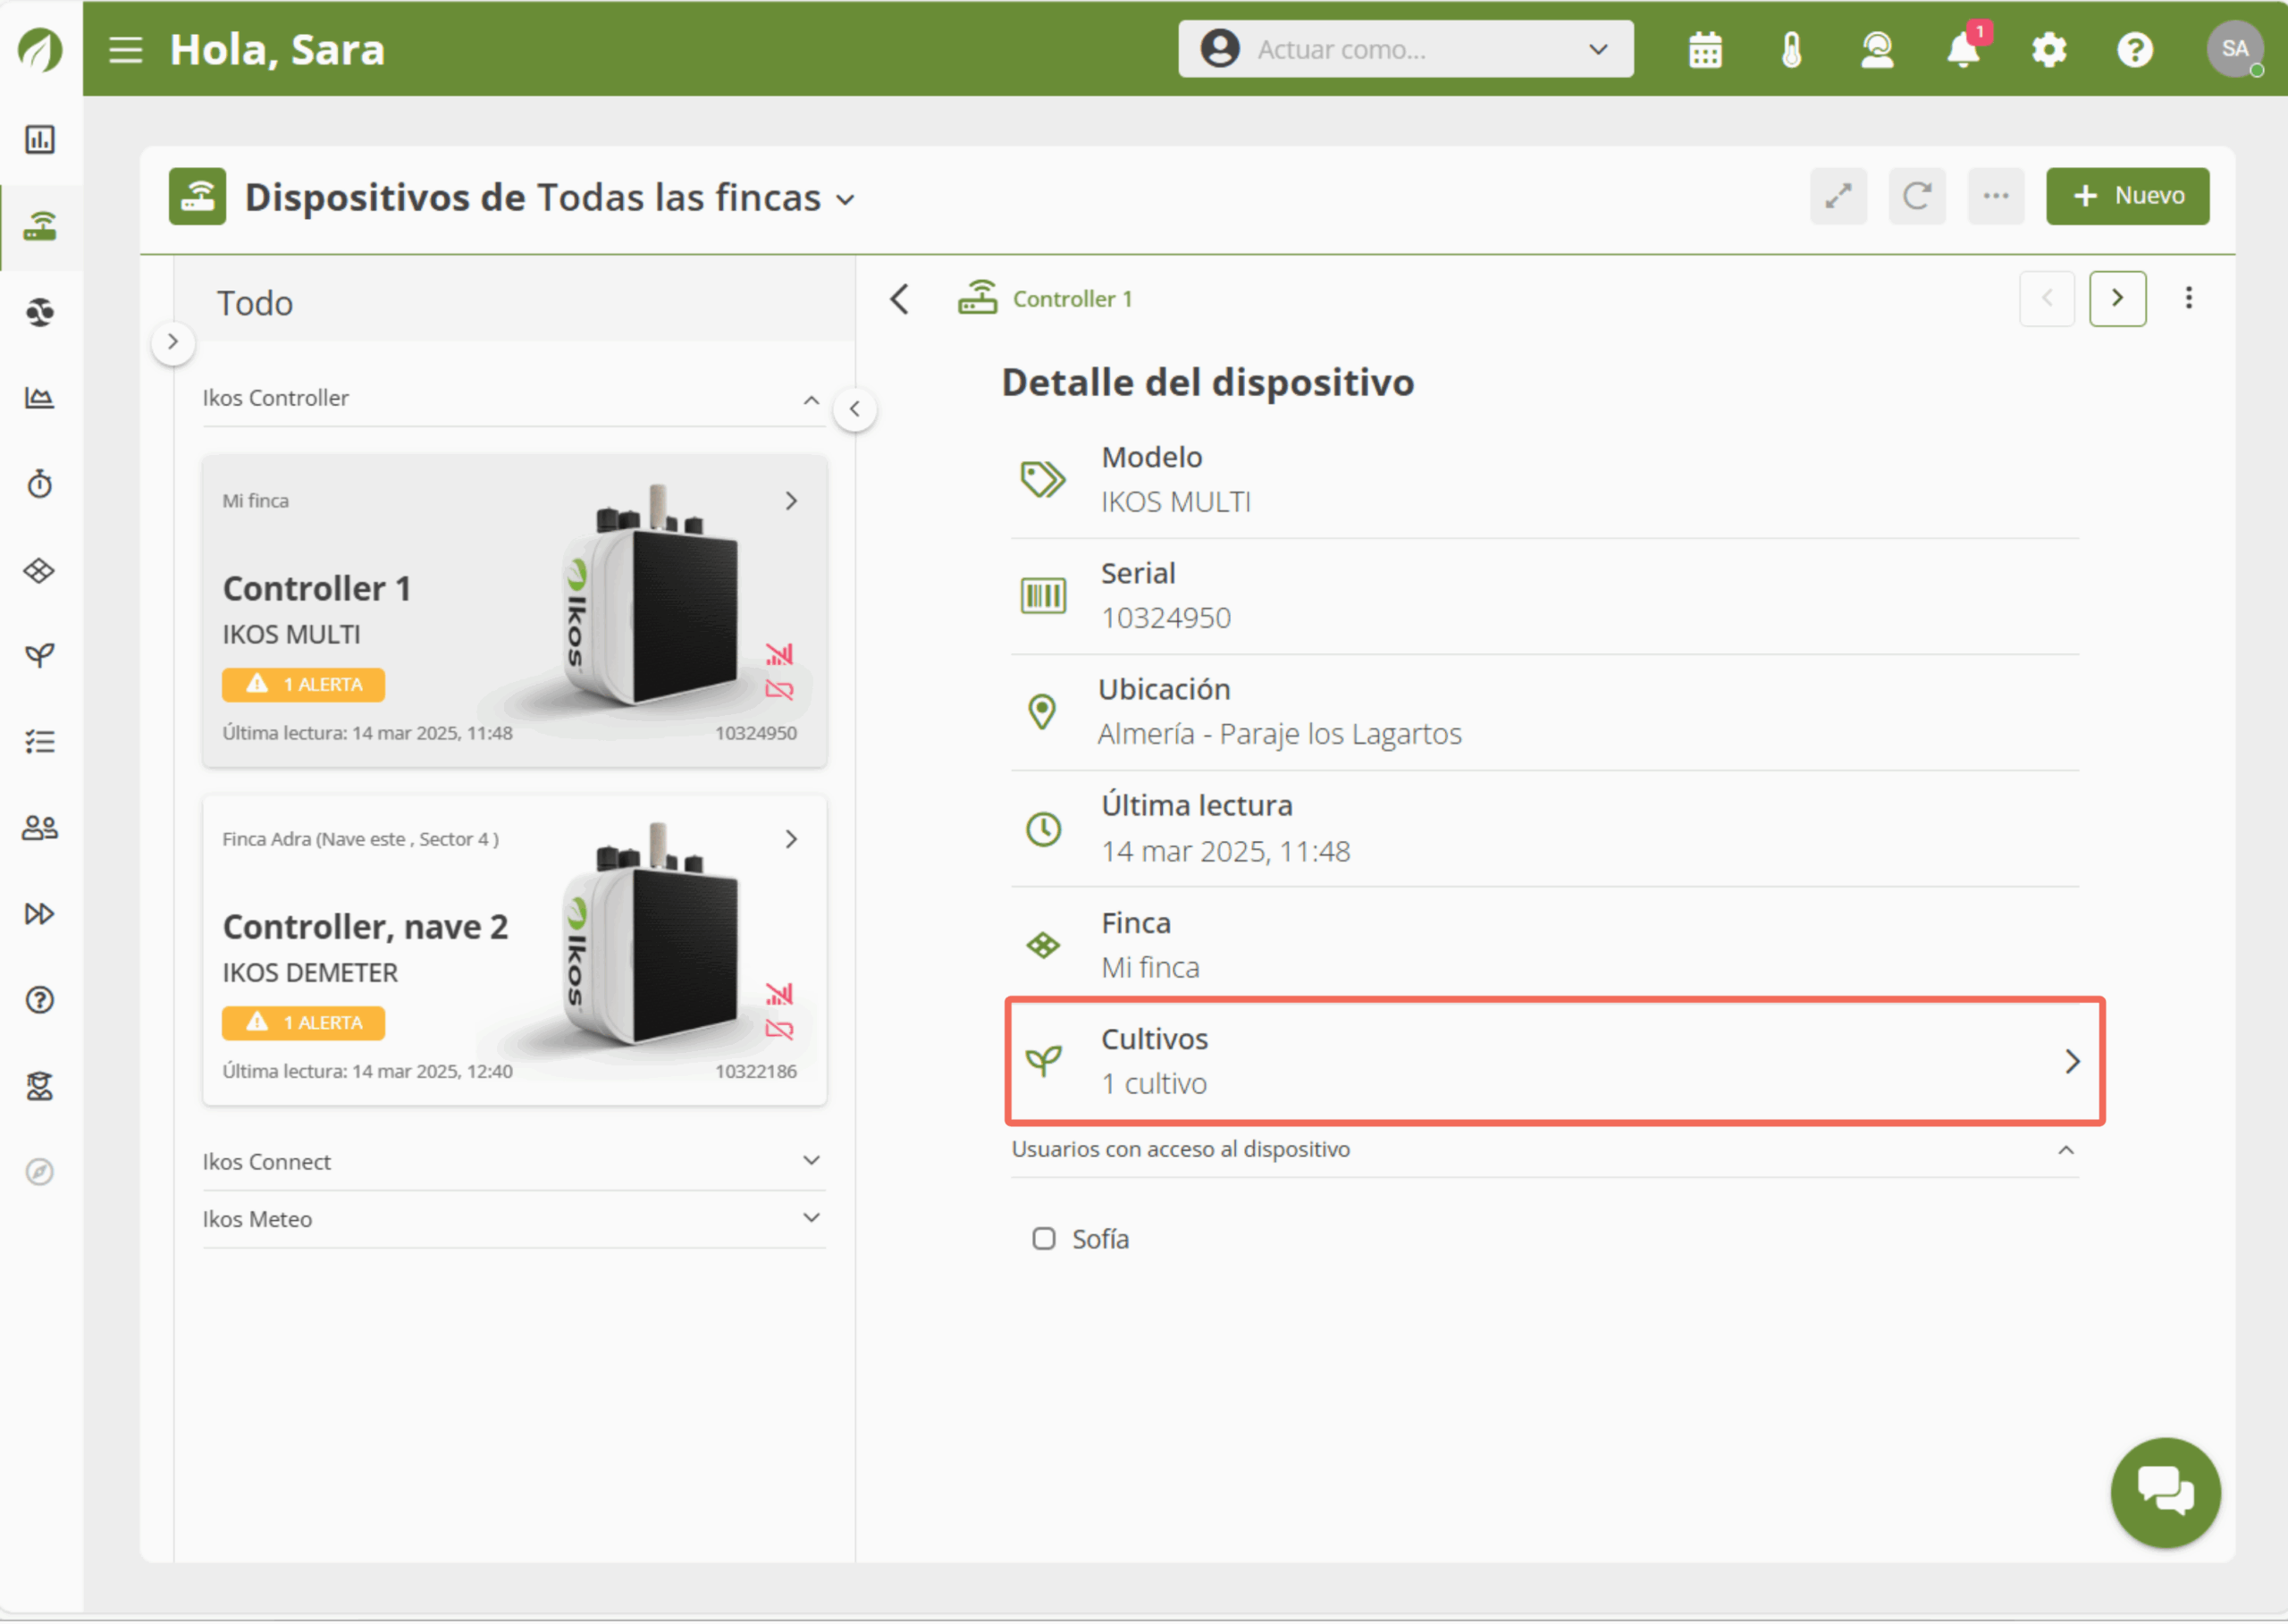Open the three-dot device options menu
The height and width of the screenshot is (1624, 2288).
point(2188,298)
